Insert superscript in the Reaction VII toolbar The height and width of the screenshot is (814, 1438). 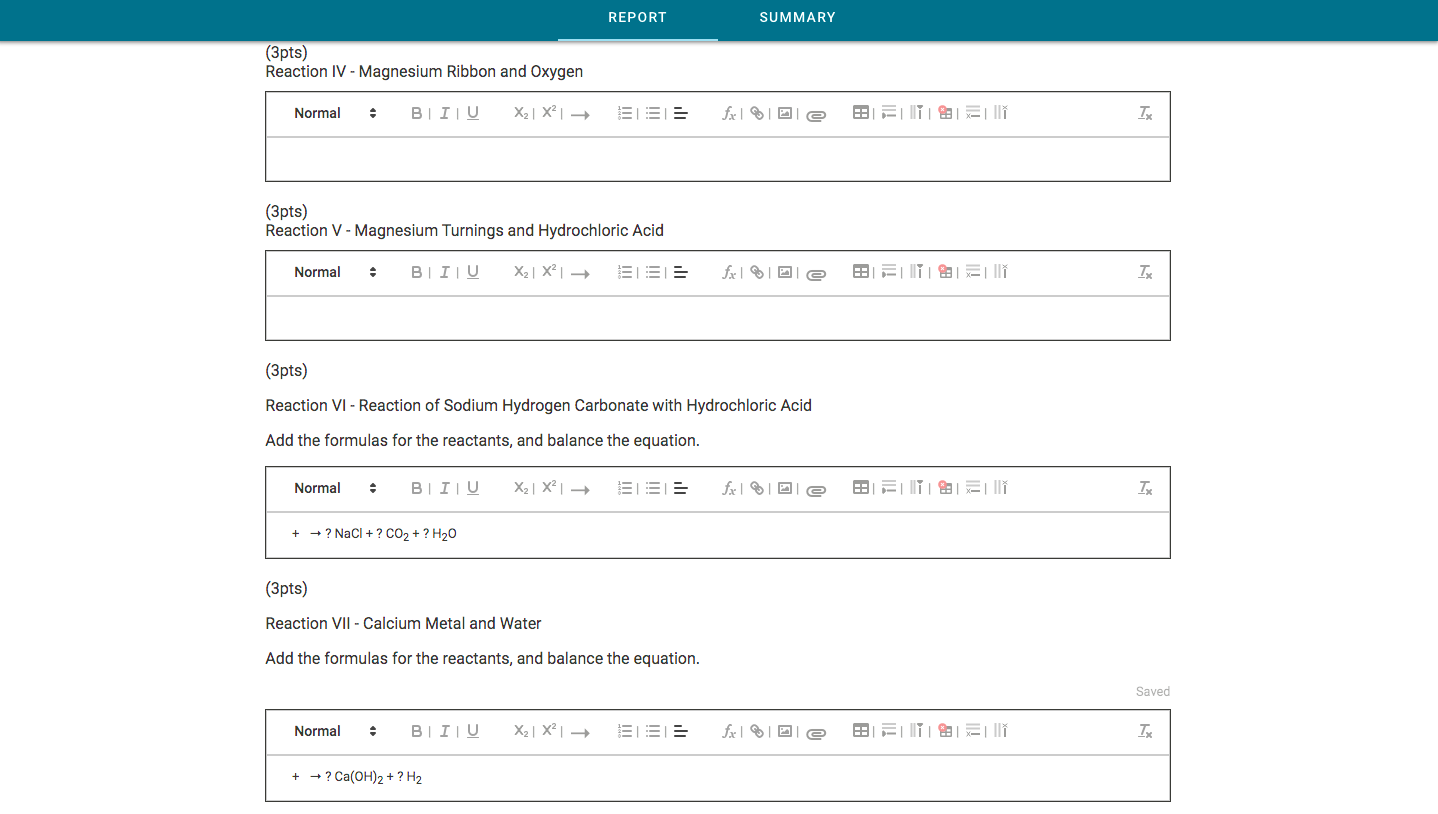tap(548, 731)
